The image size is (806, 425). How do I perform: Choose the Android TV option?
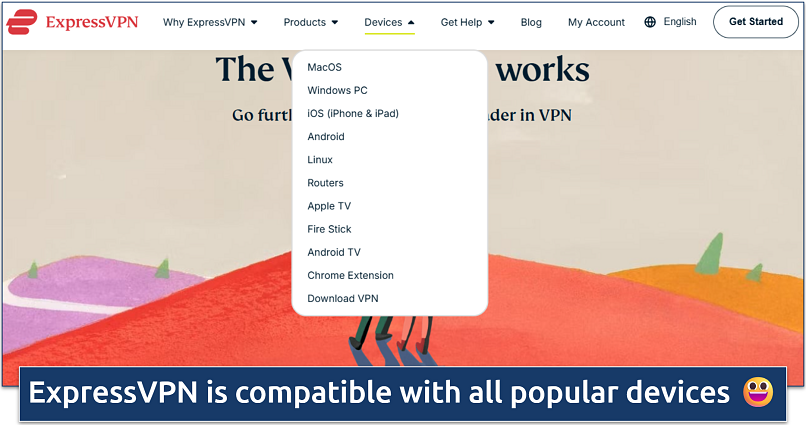[334, 252]
